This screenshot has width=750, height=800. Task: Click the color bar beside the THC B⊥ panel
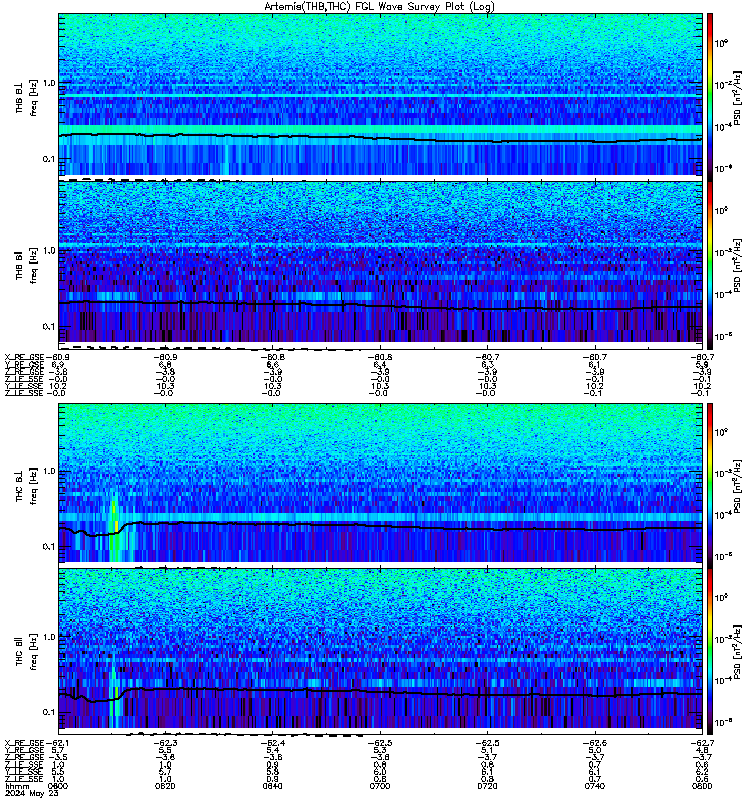pyautogui.click(x=710, y=485)
